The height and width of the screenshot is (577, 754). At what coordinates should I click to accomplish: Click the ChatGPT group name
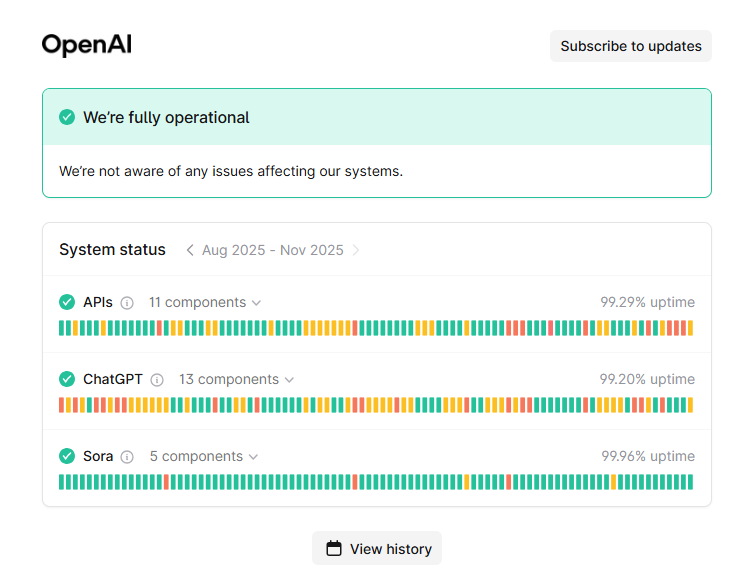click(x=113, y=379)
